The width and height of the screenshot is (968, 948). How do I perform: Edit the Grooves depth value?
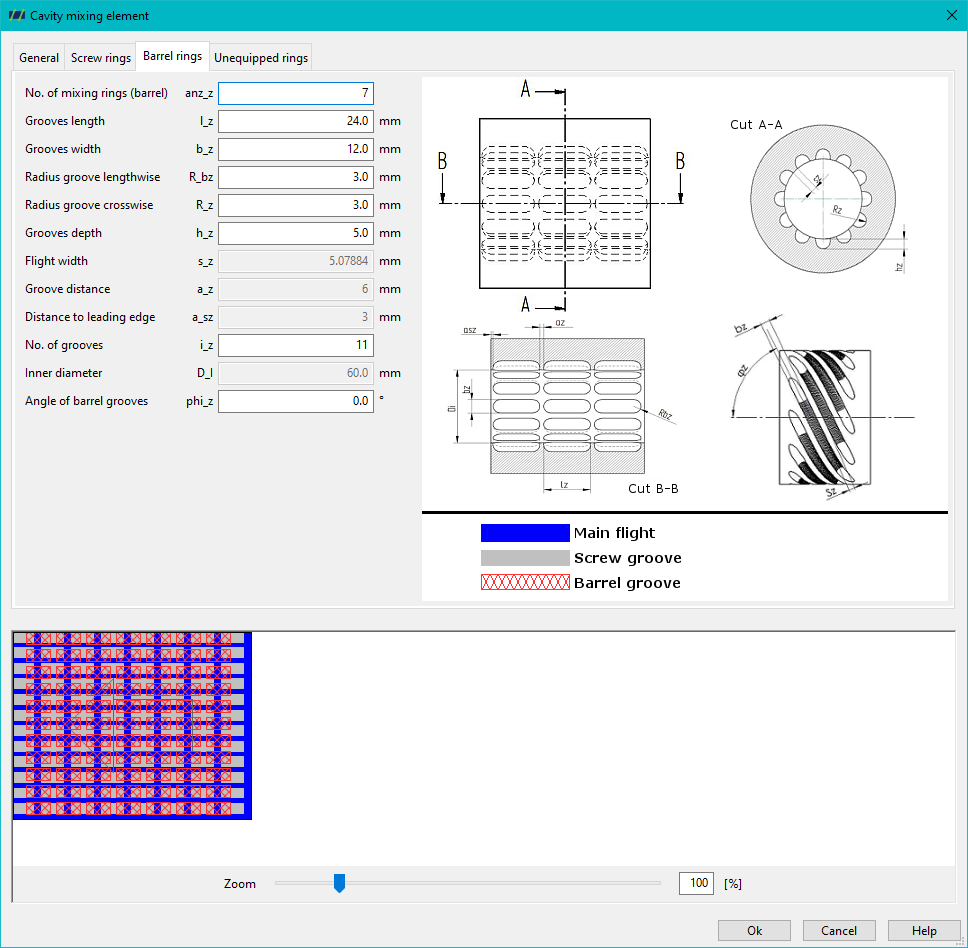click(296, 233)
